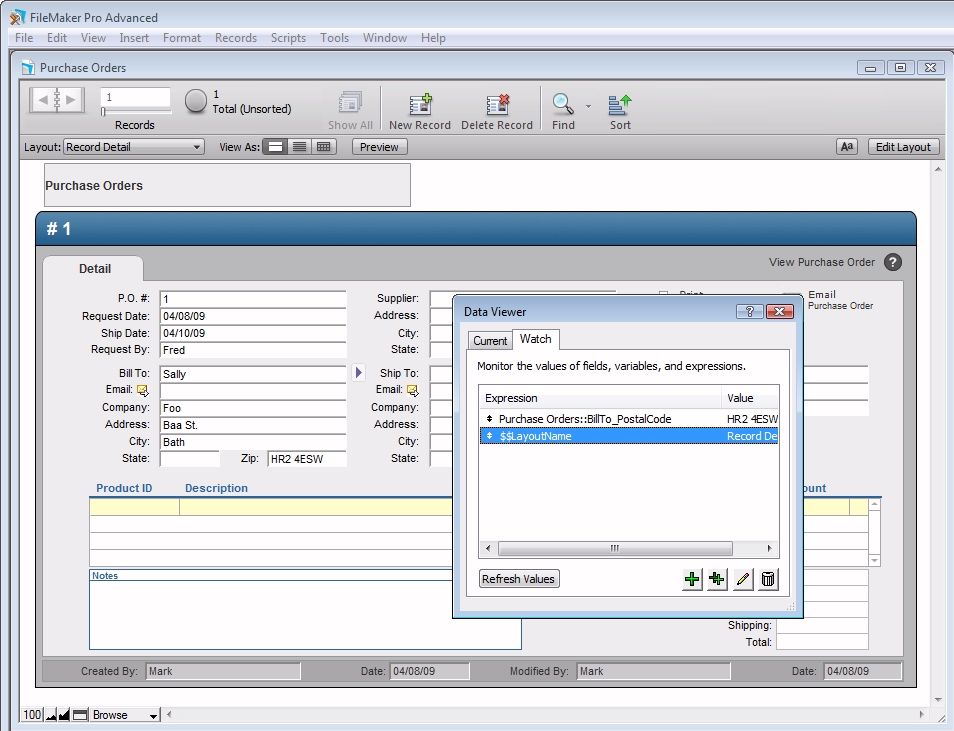Click the Request By field Fred

tap(253, 350)
